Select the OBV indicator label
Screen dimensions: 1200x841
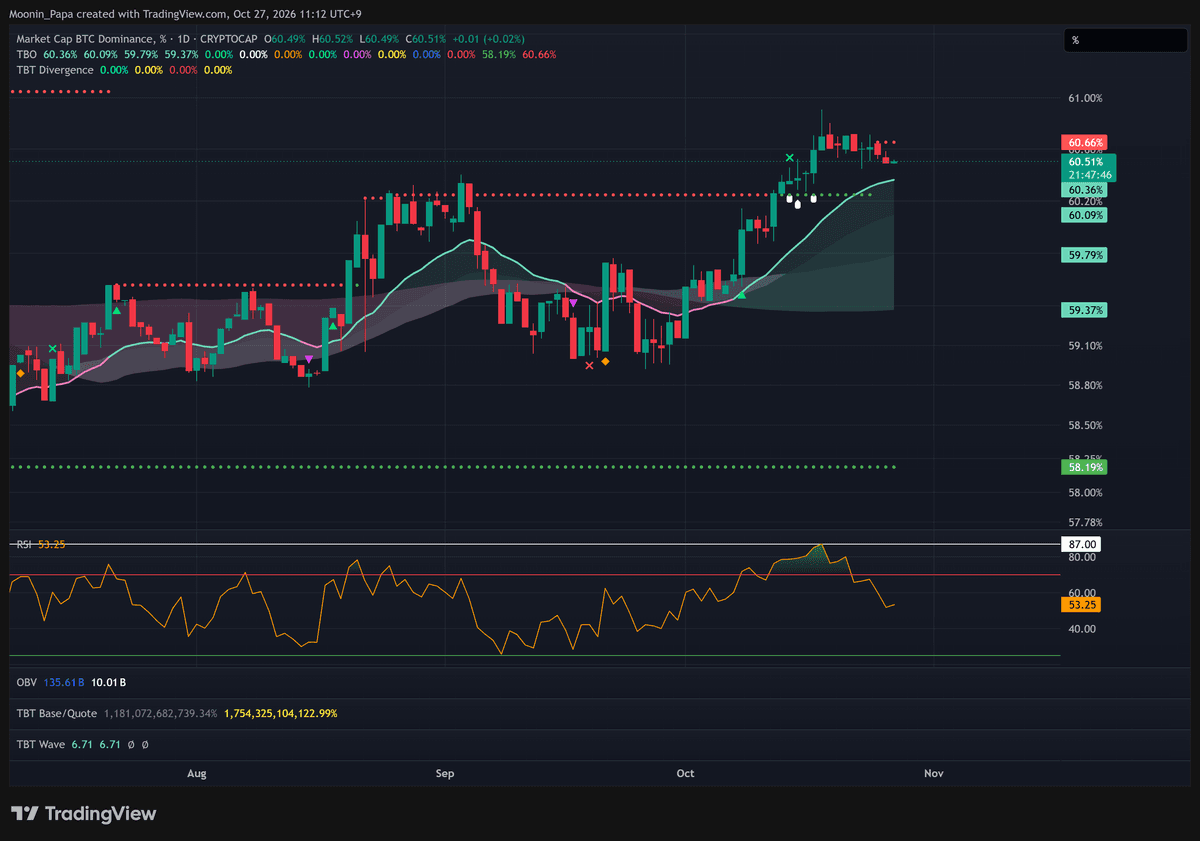(26, 682)
